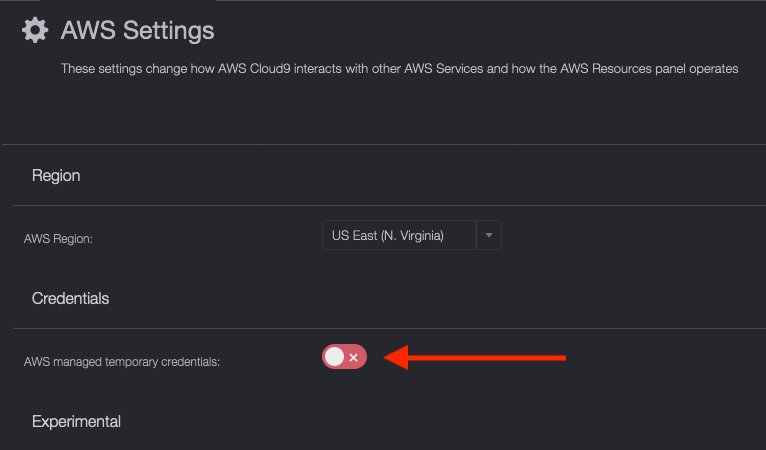Viewport: 766px width, 450px height.
Task: Click the red arrow's horizontal tail line
Action: point(487,358)
